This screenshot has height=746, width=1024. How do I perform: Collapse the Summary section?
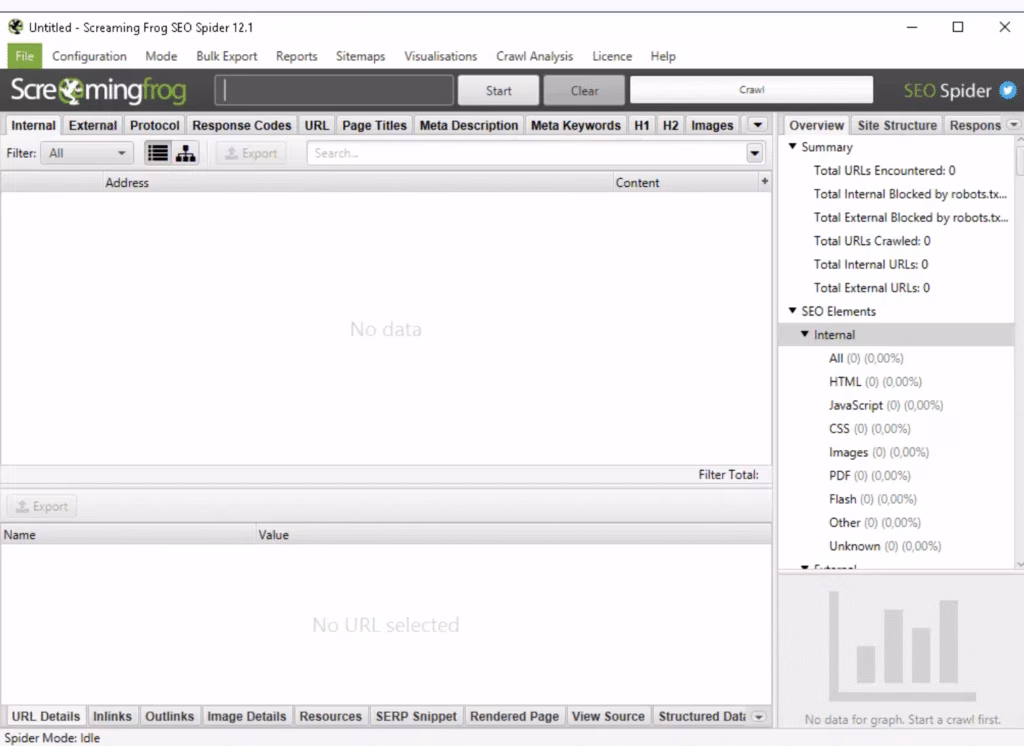click(x=793, y=147)
